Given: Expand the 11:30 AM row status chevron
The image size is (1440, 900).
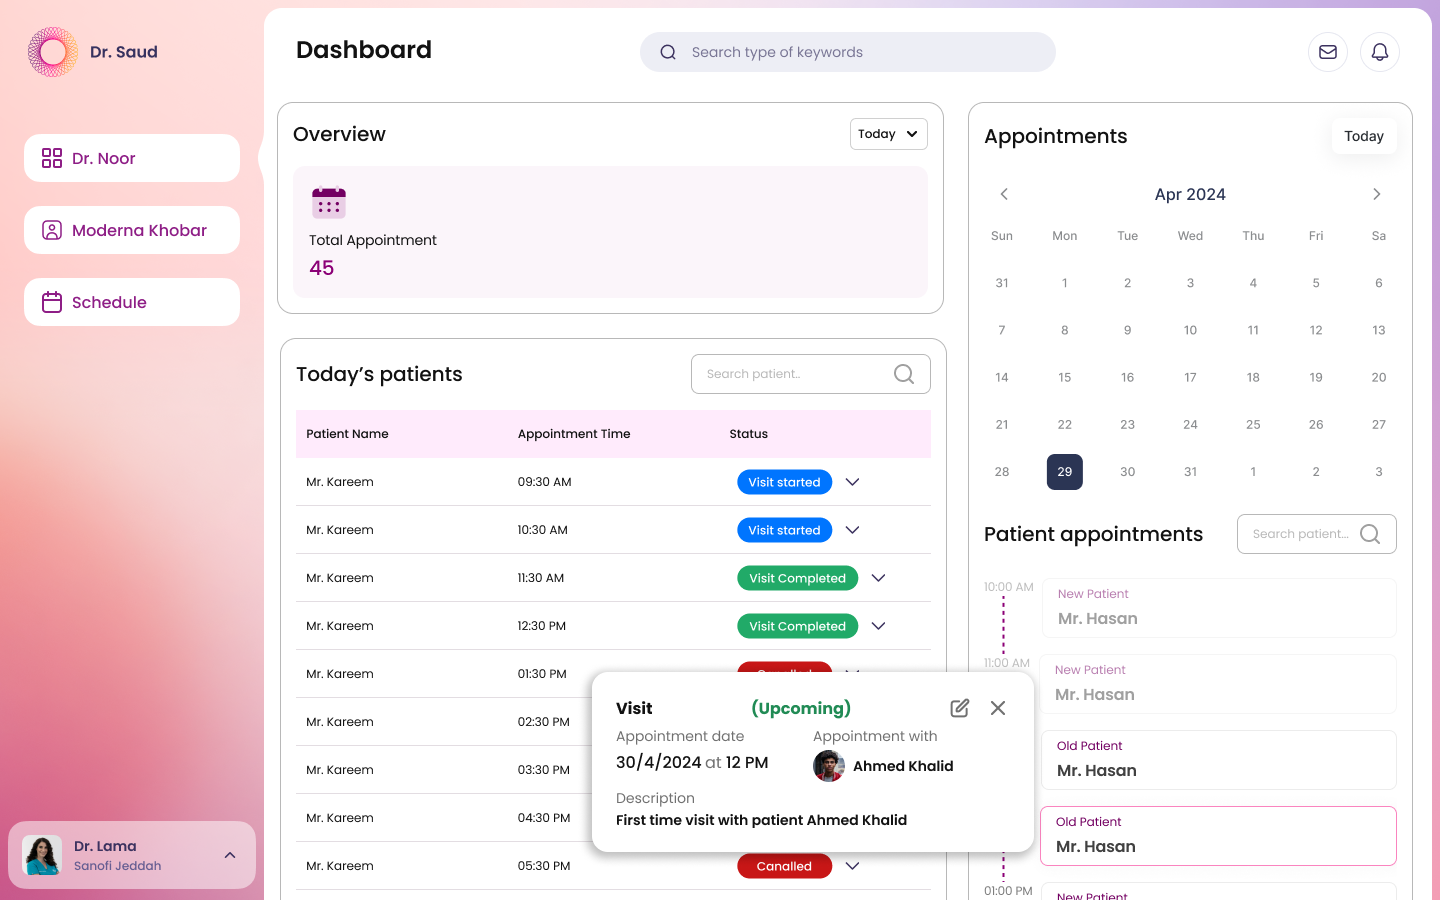Looking at the screenshot, I should tap(878, 578).
